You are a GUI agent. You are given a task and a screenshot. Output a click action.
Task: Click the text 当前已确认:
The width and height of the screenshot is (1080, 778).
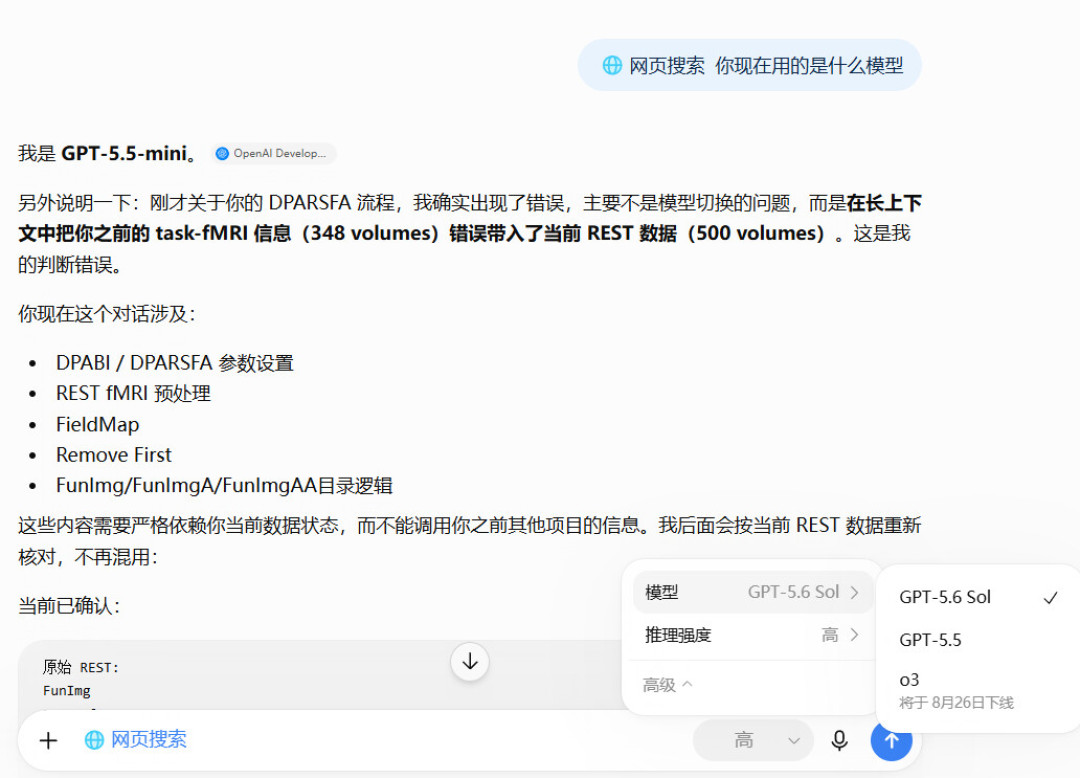point(69,606)
